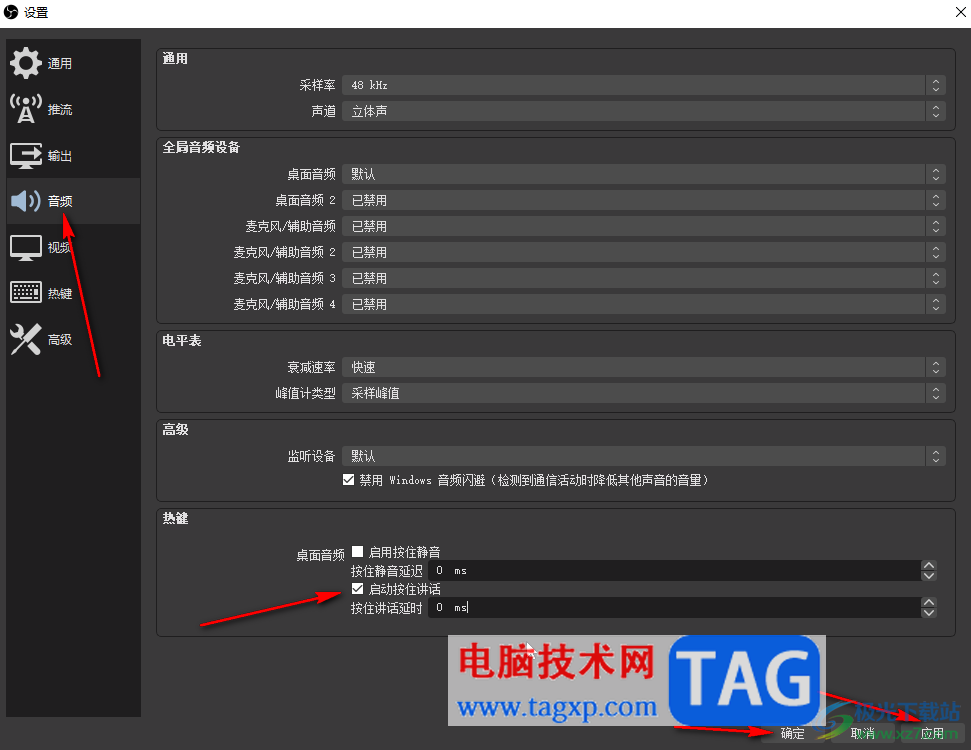Screen dimensions: 971x750
Task: Click the 按住讲话延时 input field
Action: pos(674,608)
